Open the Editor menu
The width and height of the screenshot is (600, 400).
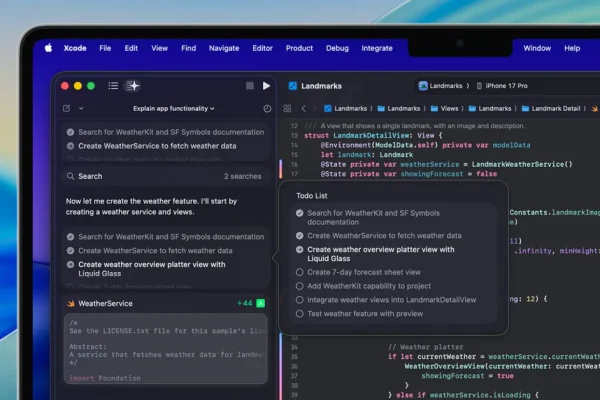[262, 48]
